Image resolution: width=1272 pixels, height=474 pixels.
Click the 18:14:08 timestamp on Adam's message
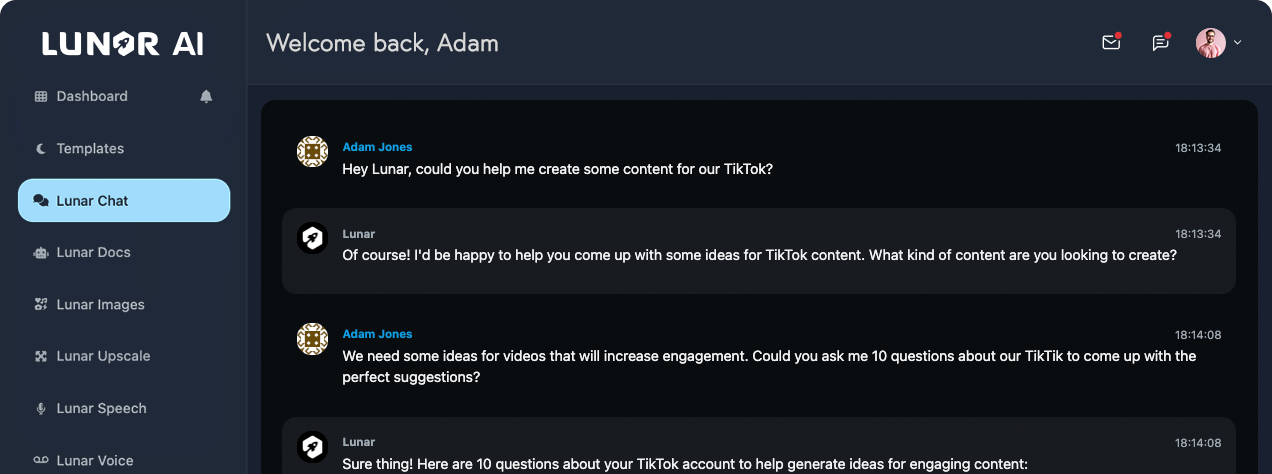(1198, 335)
